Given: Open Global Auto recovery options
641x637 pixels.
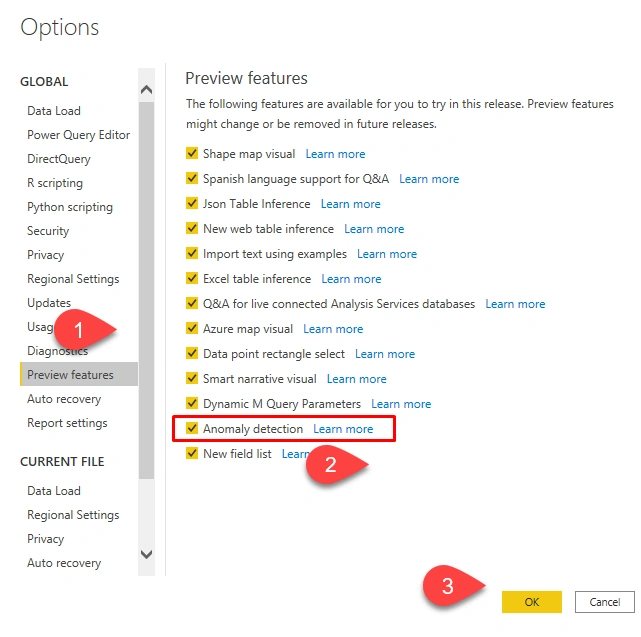Looking at the screenshot, I should pyautogui.click(x=64, y=399).
